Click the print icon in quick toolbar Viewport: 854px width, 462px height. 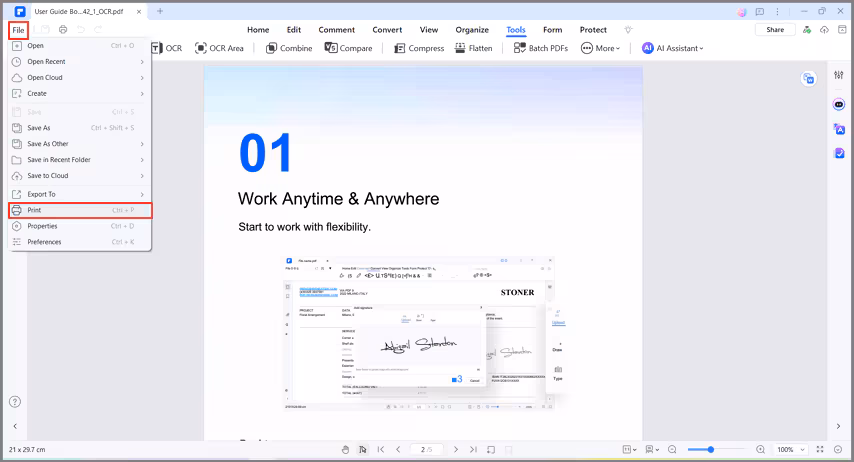pyautogui.click(x=63, y=29)
